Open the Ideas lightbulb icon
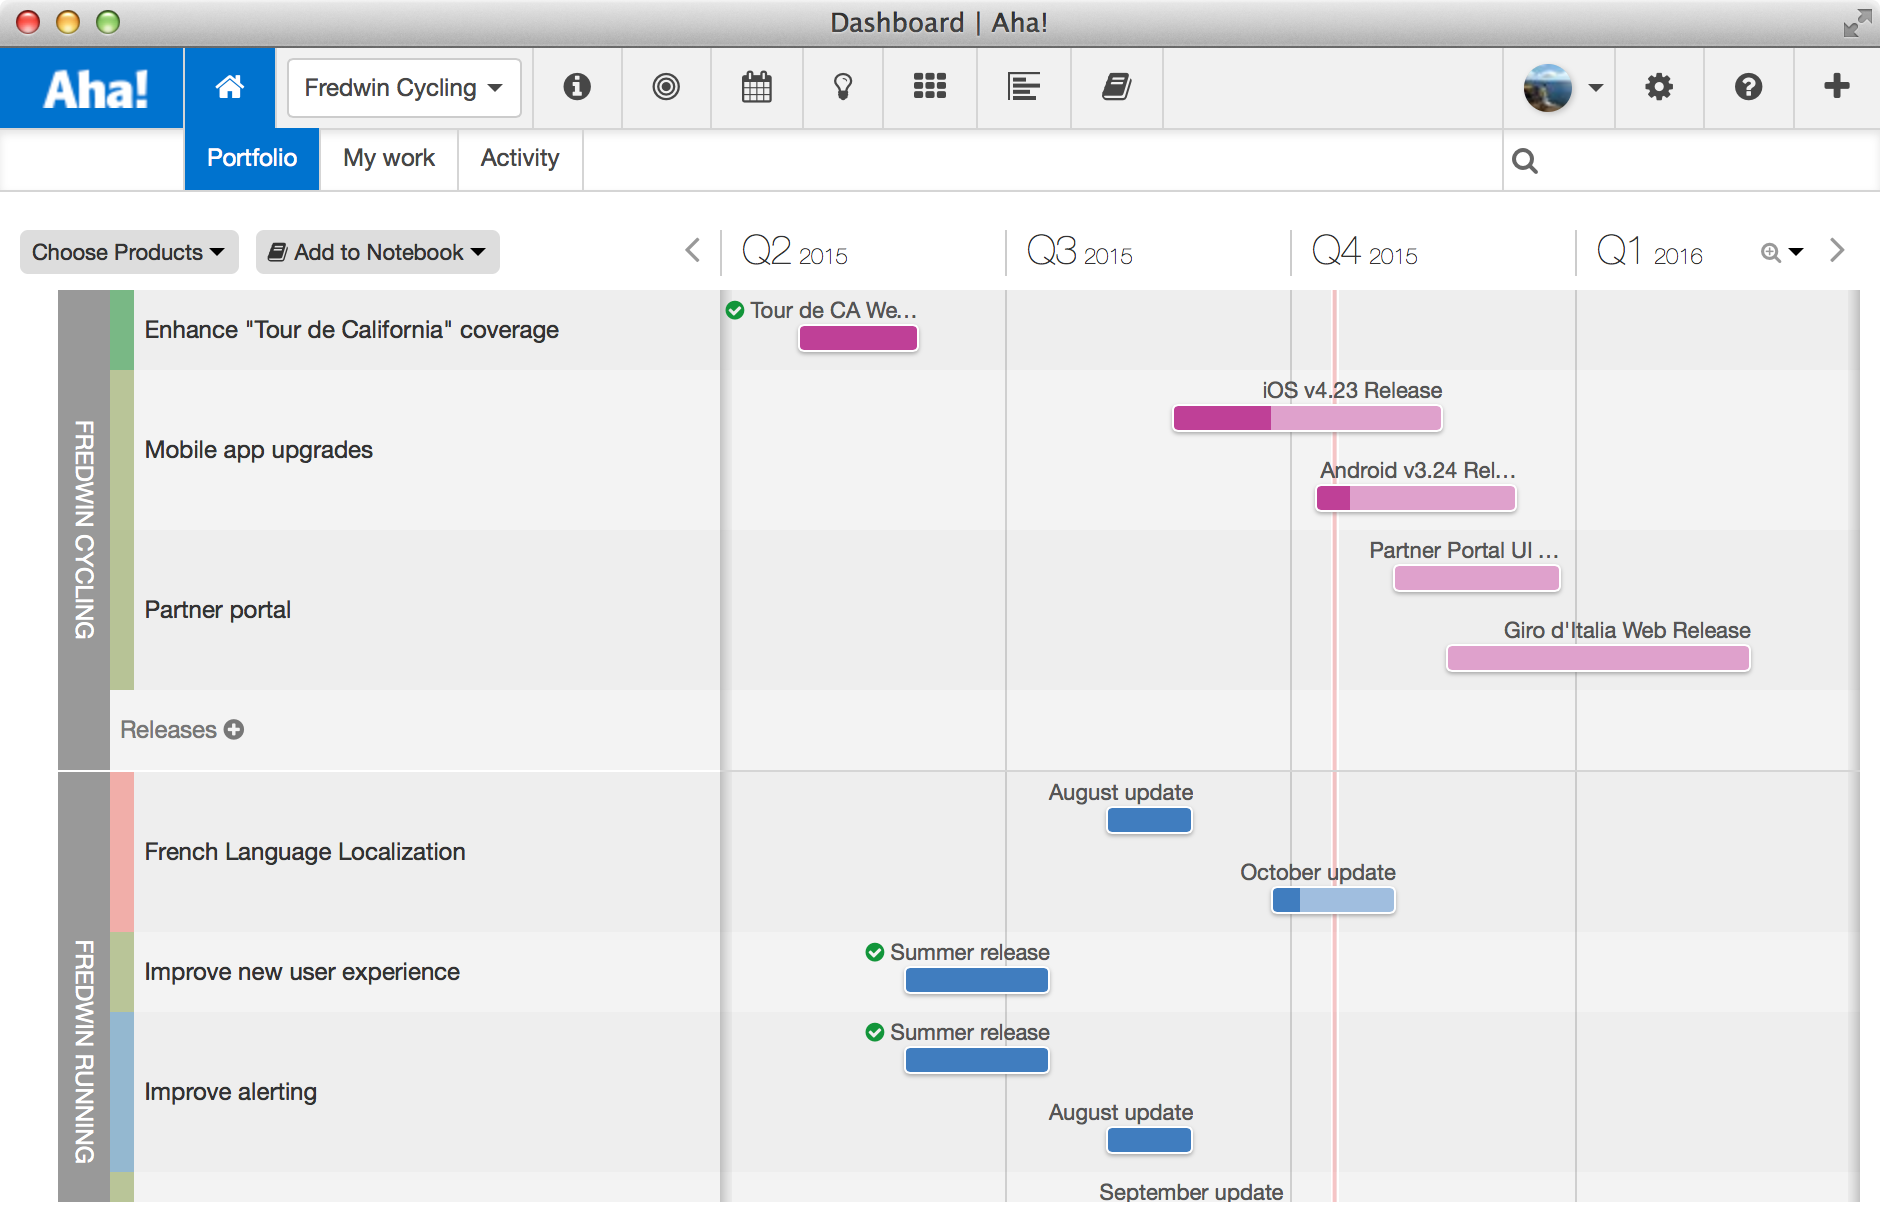This screenshot has width=1880, height=1222. 843,87
